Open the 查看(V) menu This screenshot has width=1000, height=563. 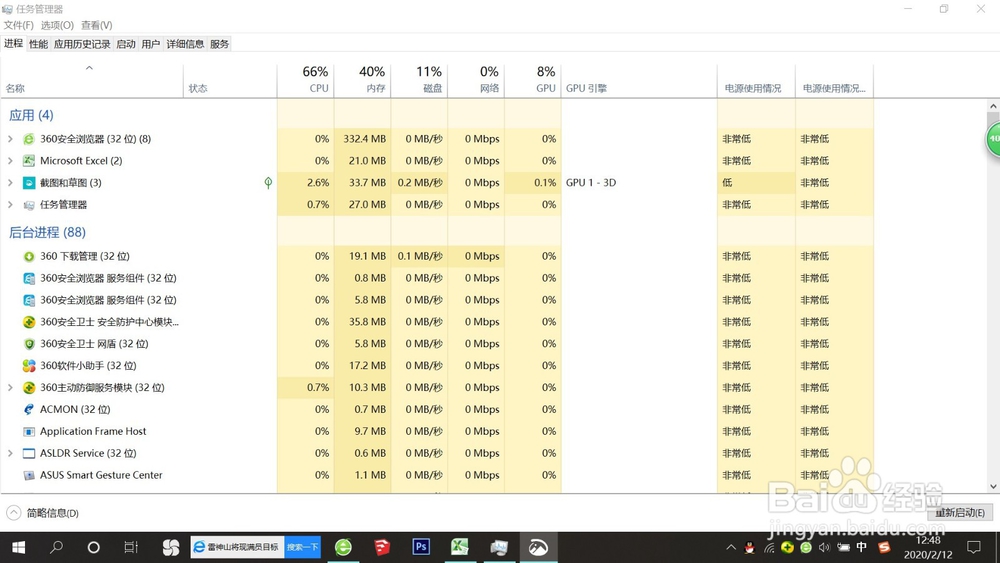pyautogui.click(x=96, y=25)
